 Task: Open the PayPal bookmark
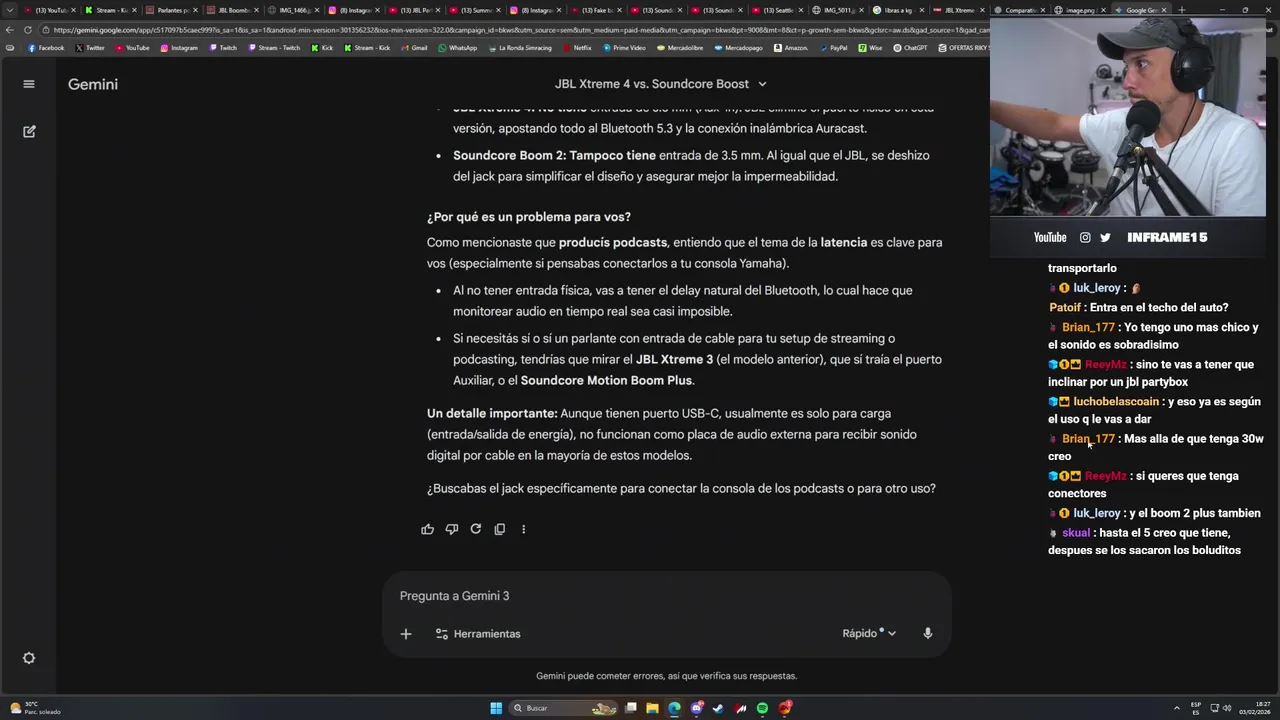point(833,48)
